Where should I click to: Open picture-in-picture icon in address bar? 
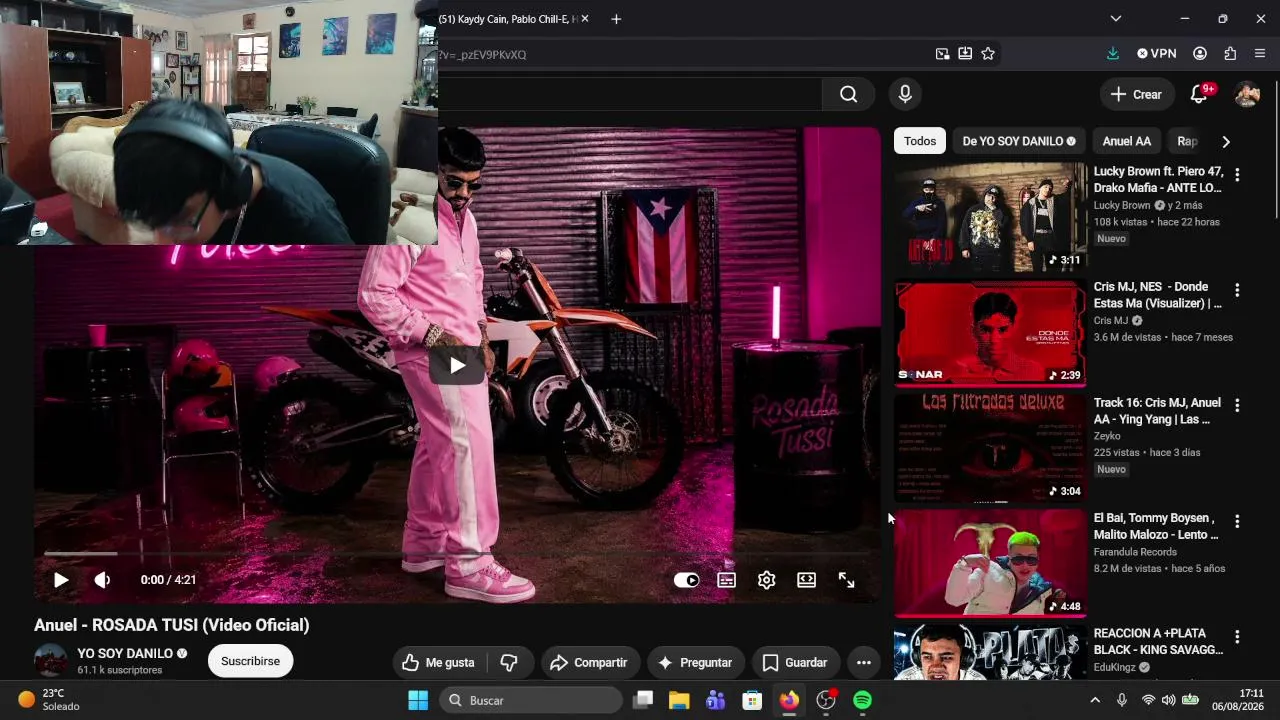coord(942,54)
